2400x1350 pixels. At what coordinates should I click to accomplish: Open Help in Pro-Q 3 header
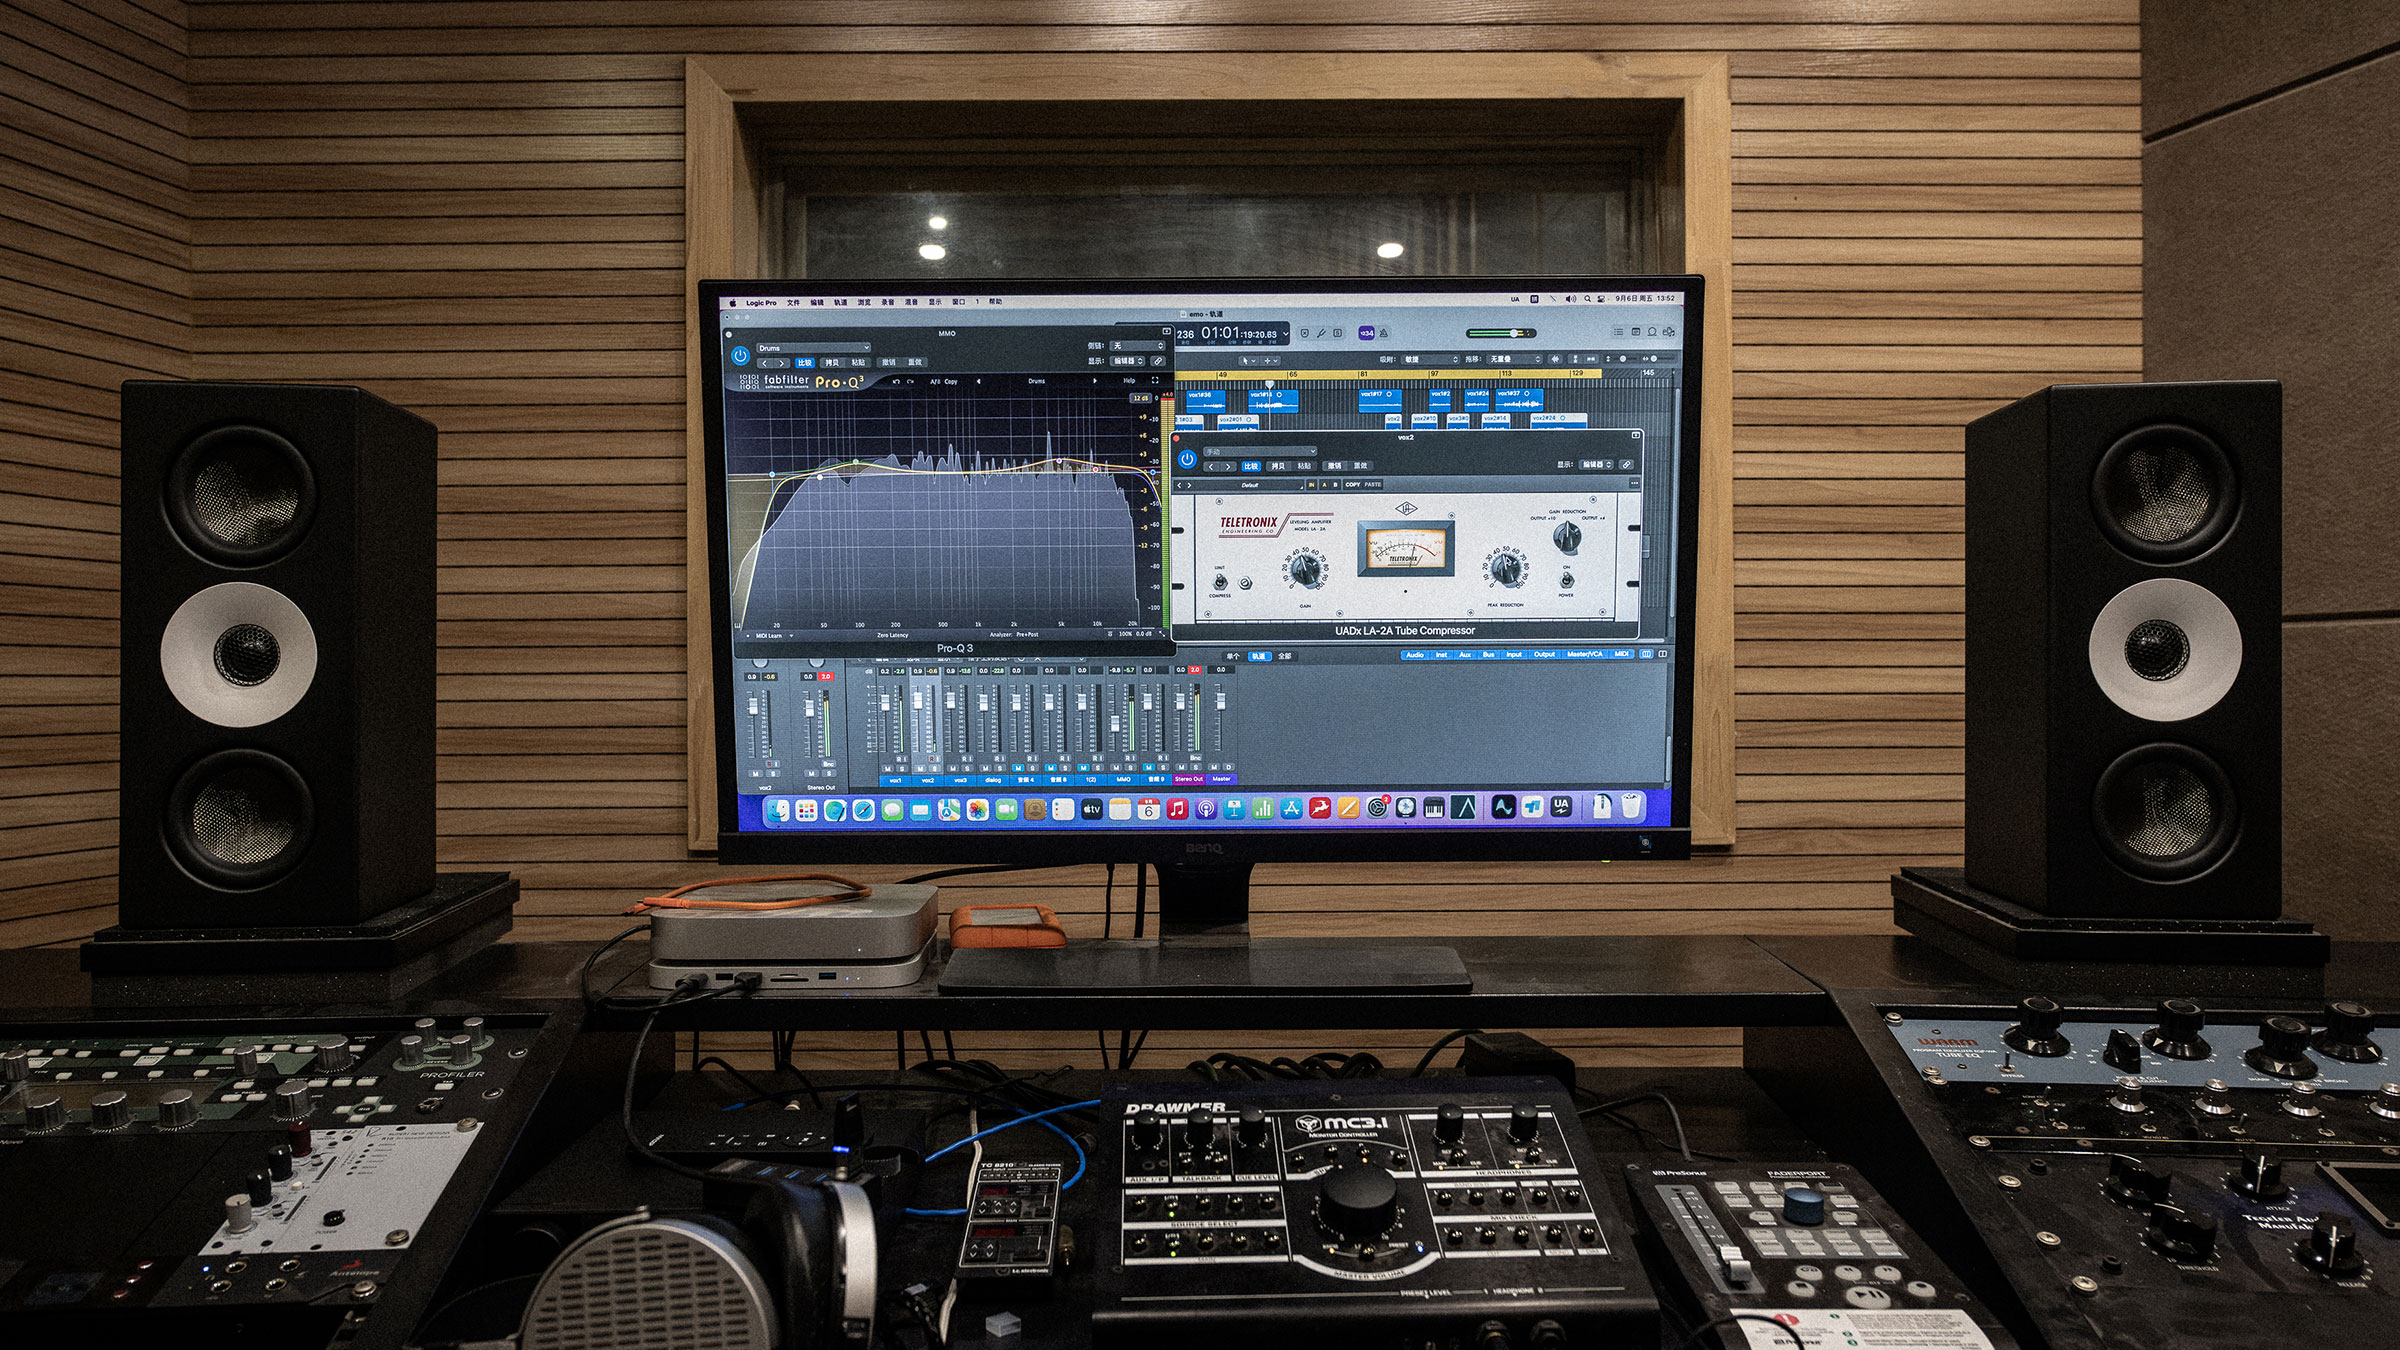point(1129,381)
